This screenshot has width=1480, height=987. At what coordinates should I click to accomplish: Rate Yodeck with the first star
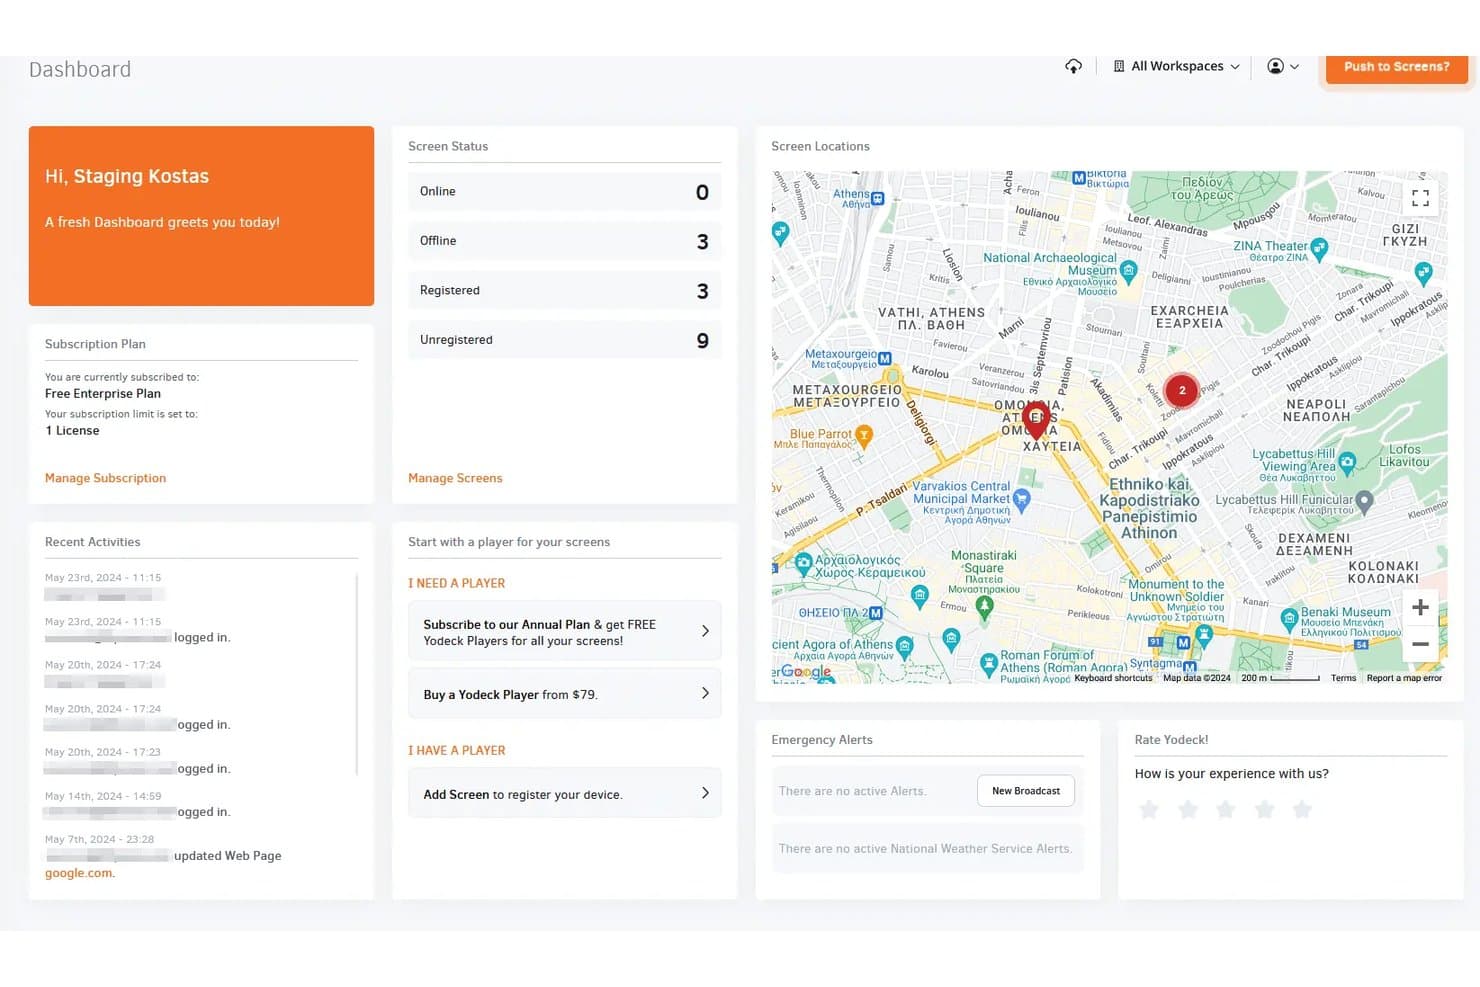pyautogui.click(x=1149, y=809)
